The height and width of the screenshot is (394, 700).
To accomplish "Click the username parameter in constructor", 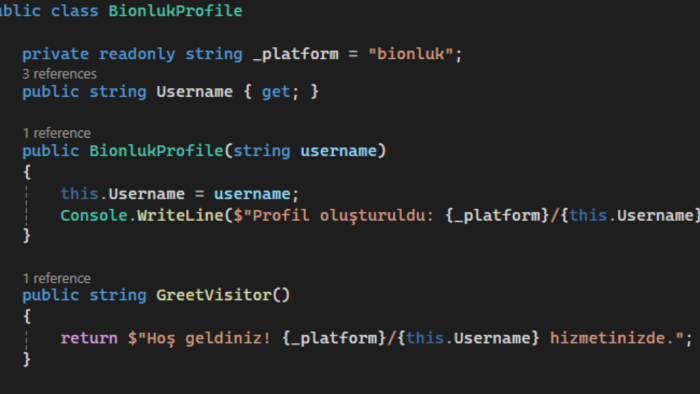I will pyautogui.click(x=338, y=151).
